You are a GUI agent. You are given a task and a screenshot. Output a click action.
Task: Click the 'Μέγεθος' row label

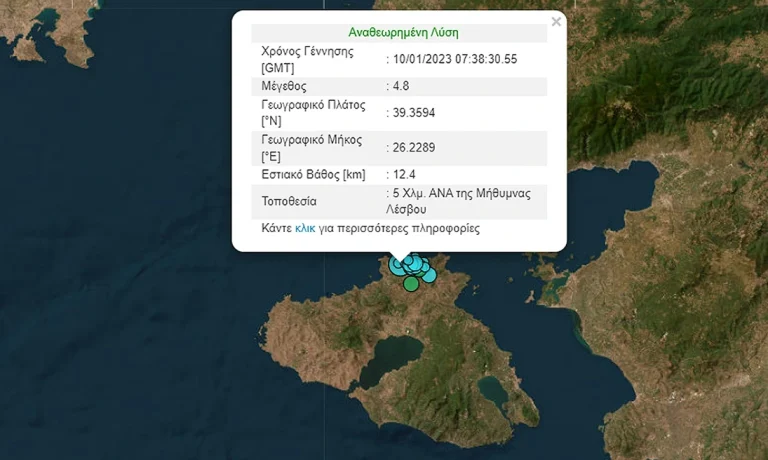(x=284, y=86)
